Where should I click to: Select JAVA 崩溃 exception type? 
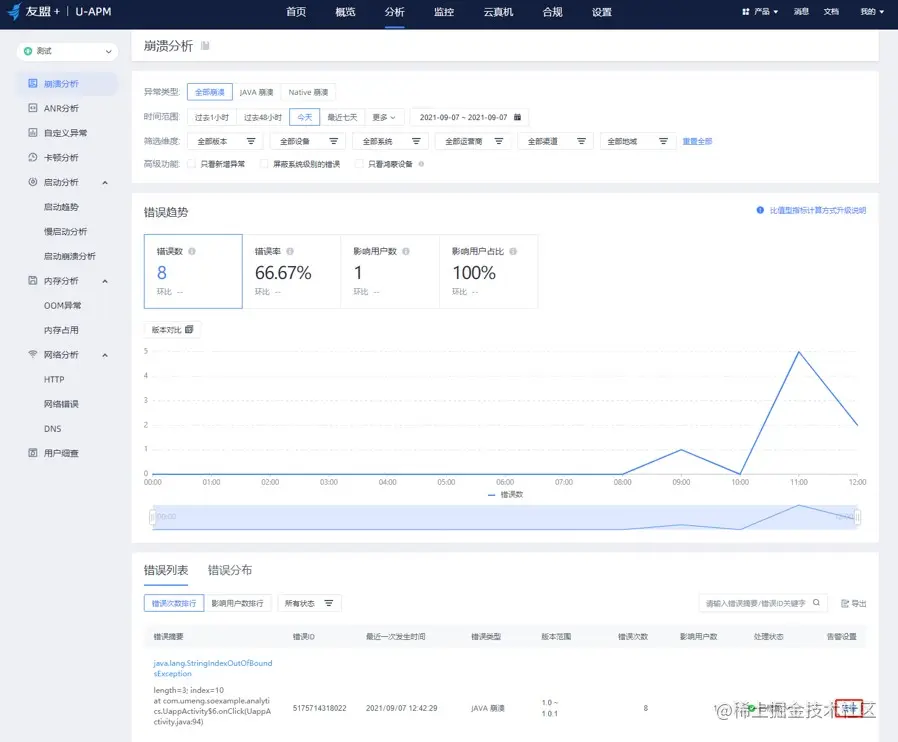pyautogui.click(x=257, y=92)
